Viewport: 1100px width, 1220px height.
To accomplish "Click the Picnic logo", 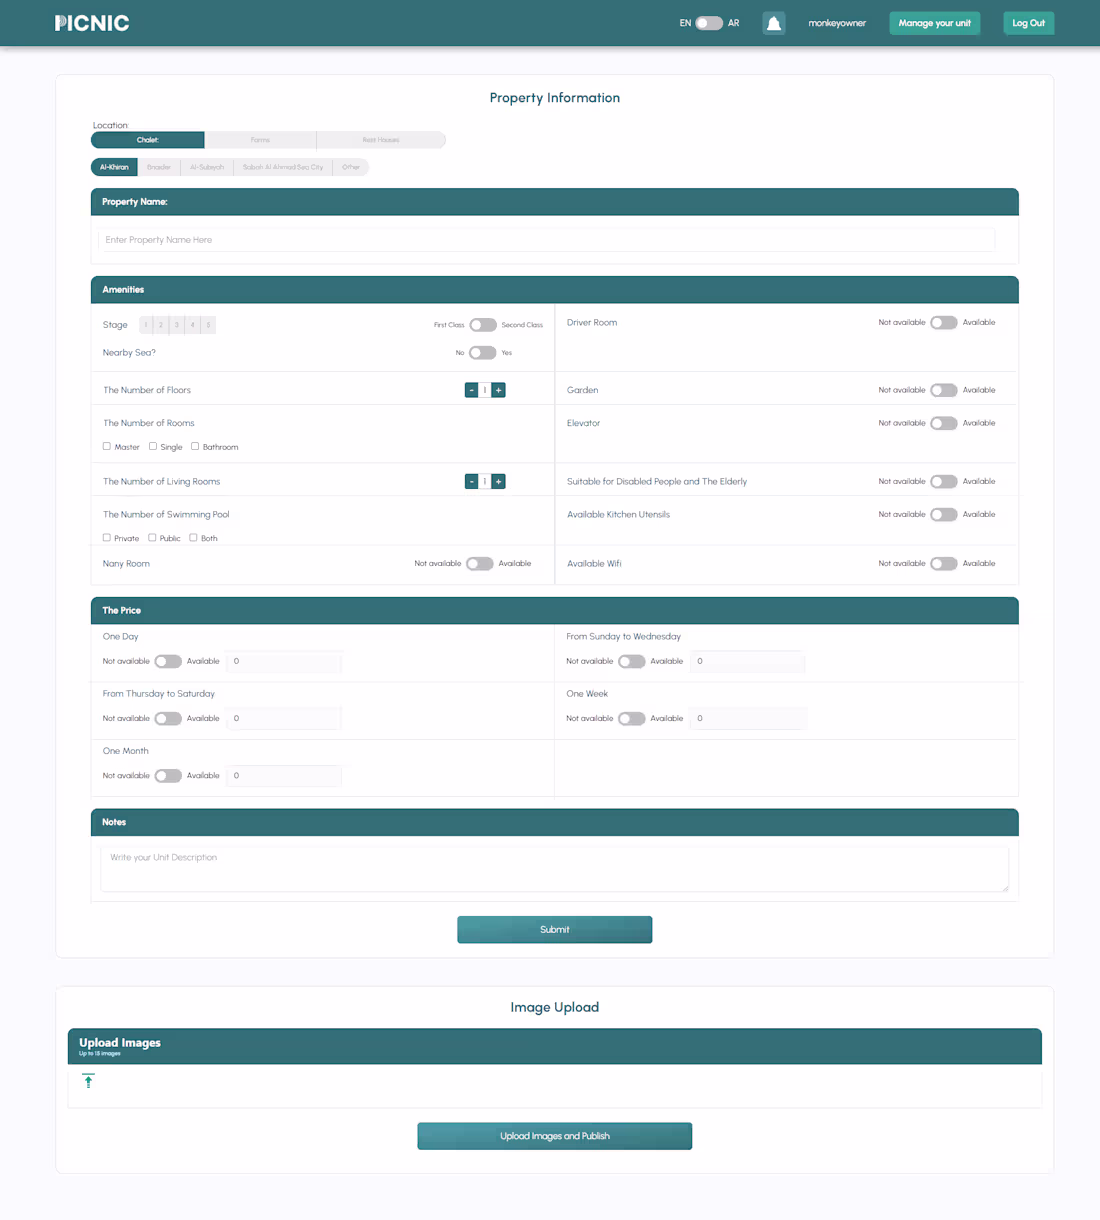I will [x=91, y=22].
